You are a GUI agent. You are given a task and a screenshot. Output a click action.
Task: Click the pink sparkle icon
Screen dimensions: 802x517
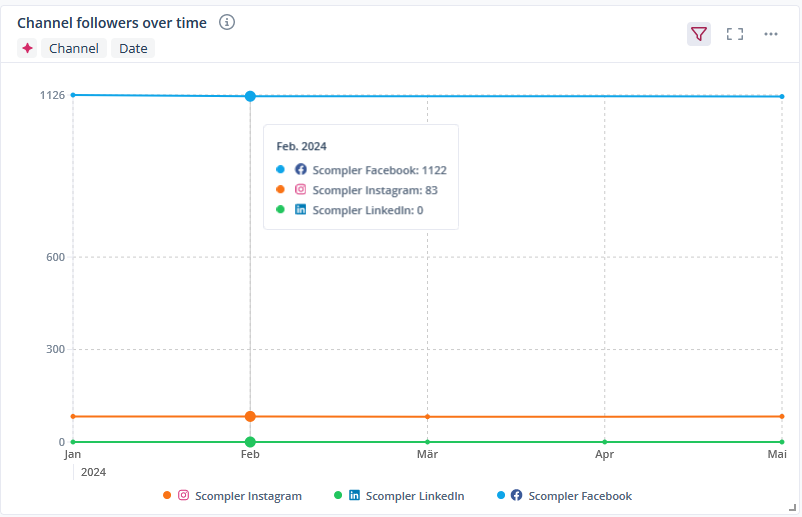pyautogui.click(x=28, y=48)
